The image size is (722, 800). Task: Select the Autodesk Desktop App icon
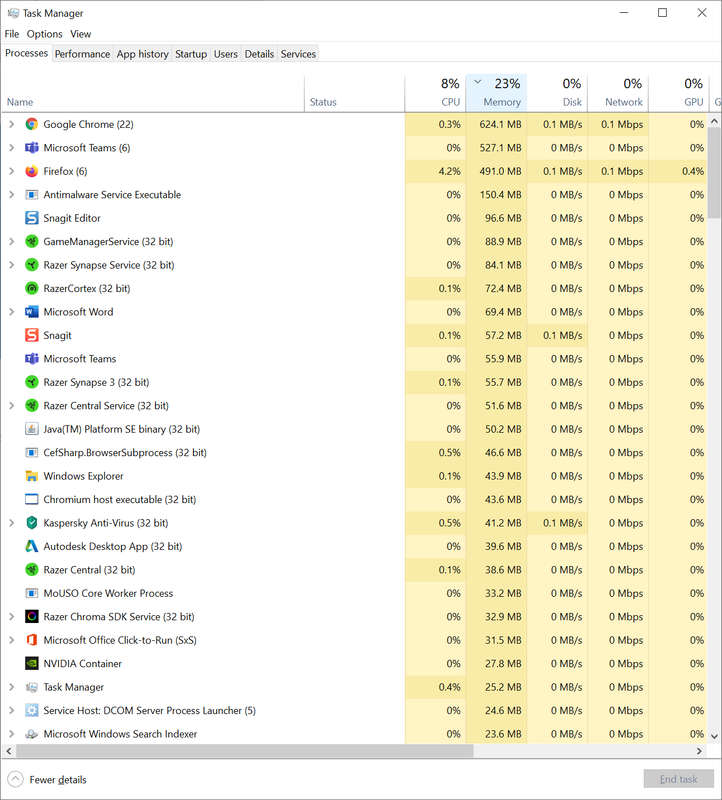[32, 546]
